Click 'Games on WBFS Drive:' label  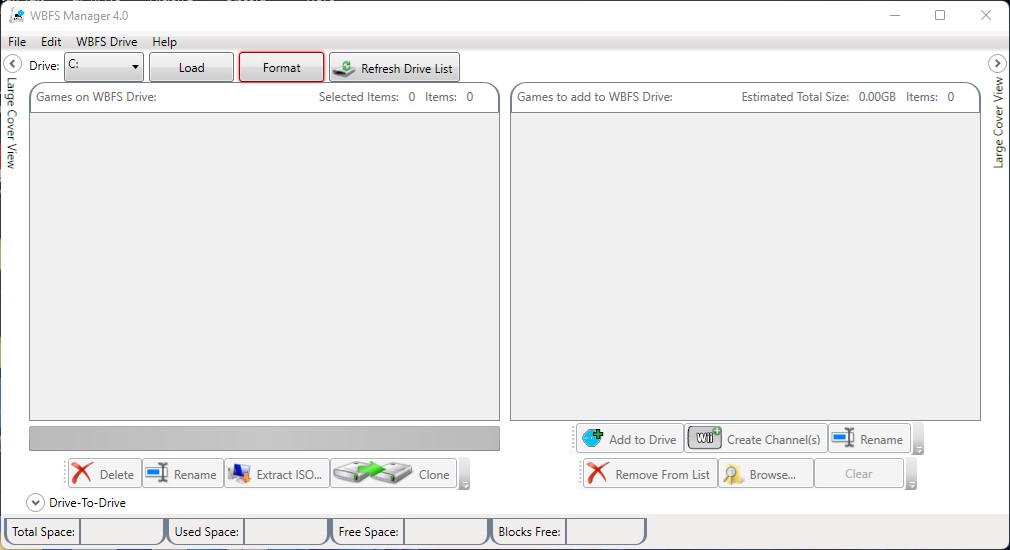(x=96, y=97)
